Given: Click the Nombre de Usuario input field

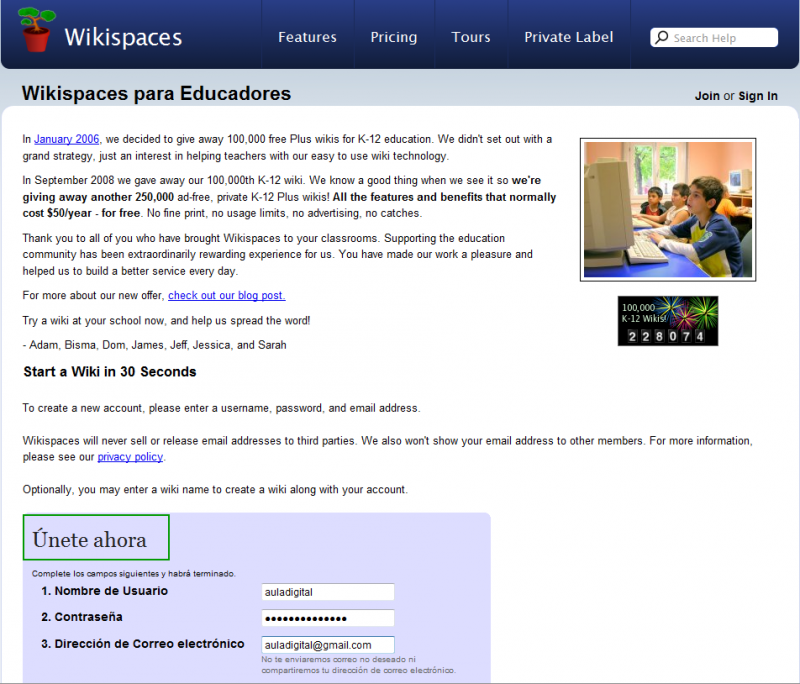Looking at the screenshot, I should tap(328, 592).
